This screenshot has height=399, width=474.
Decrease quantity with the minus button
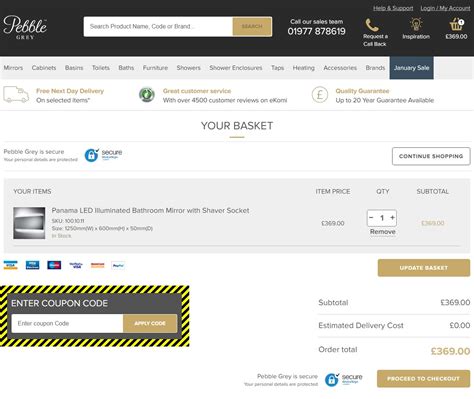[x=371, y=218]
